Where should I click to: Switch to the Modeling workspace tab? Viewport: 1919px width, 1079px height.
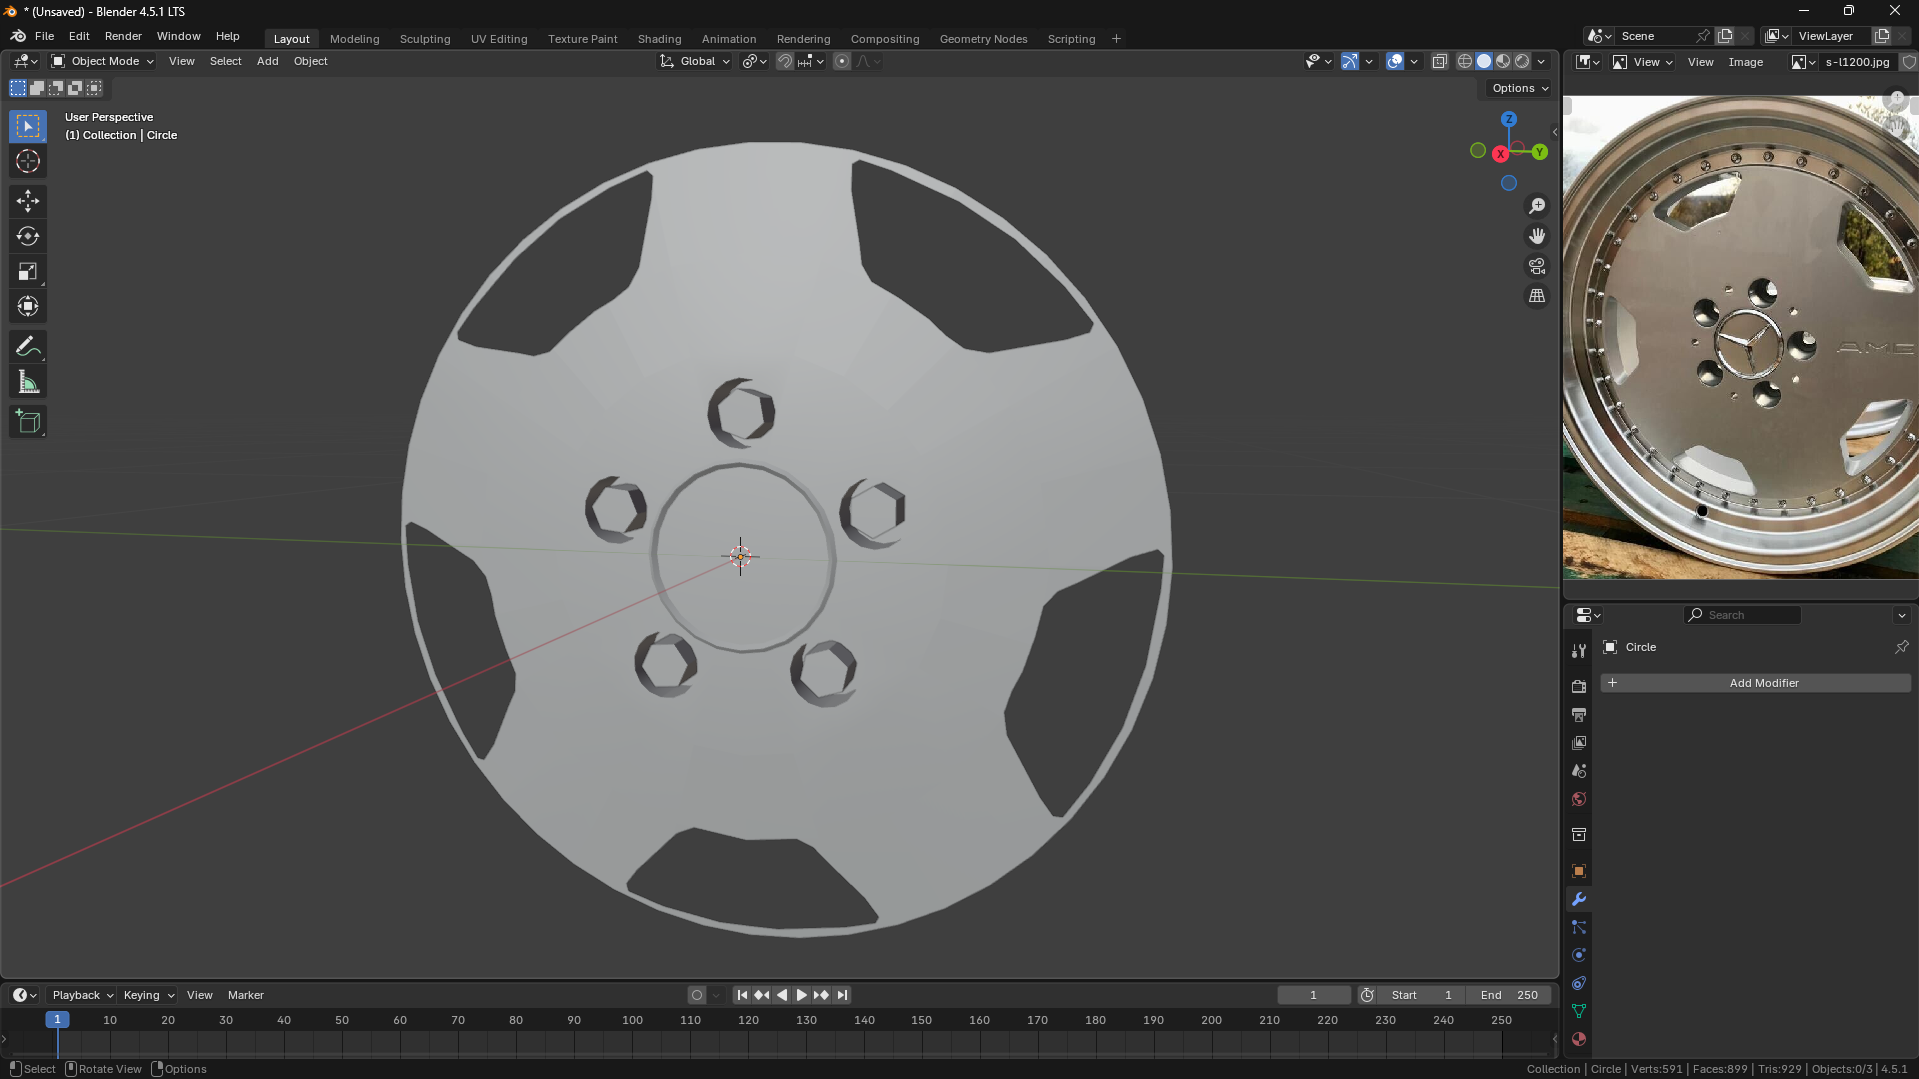click(354, 39)
